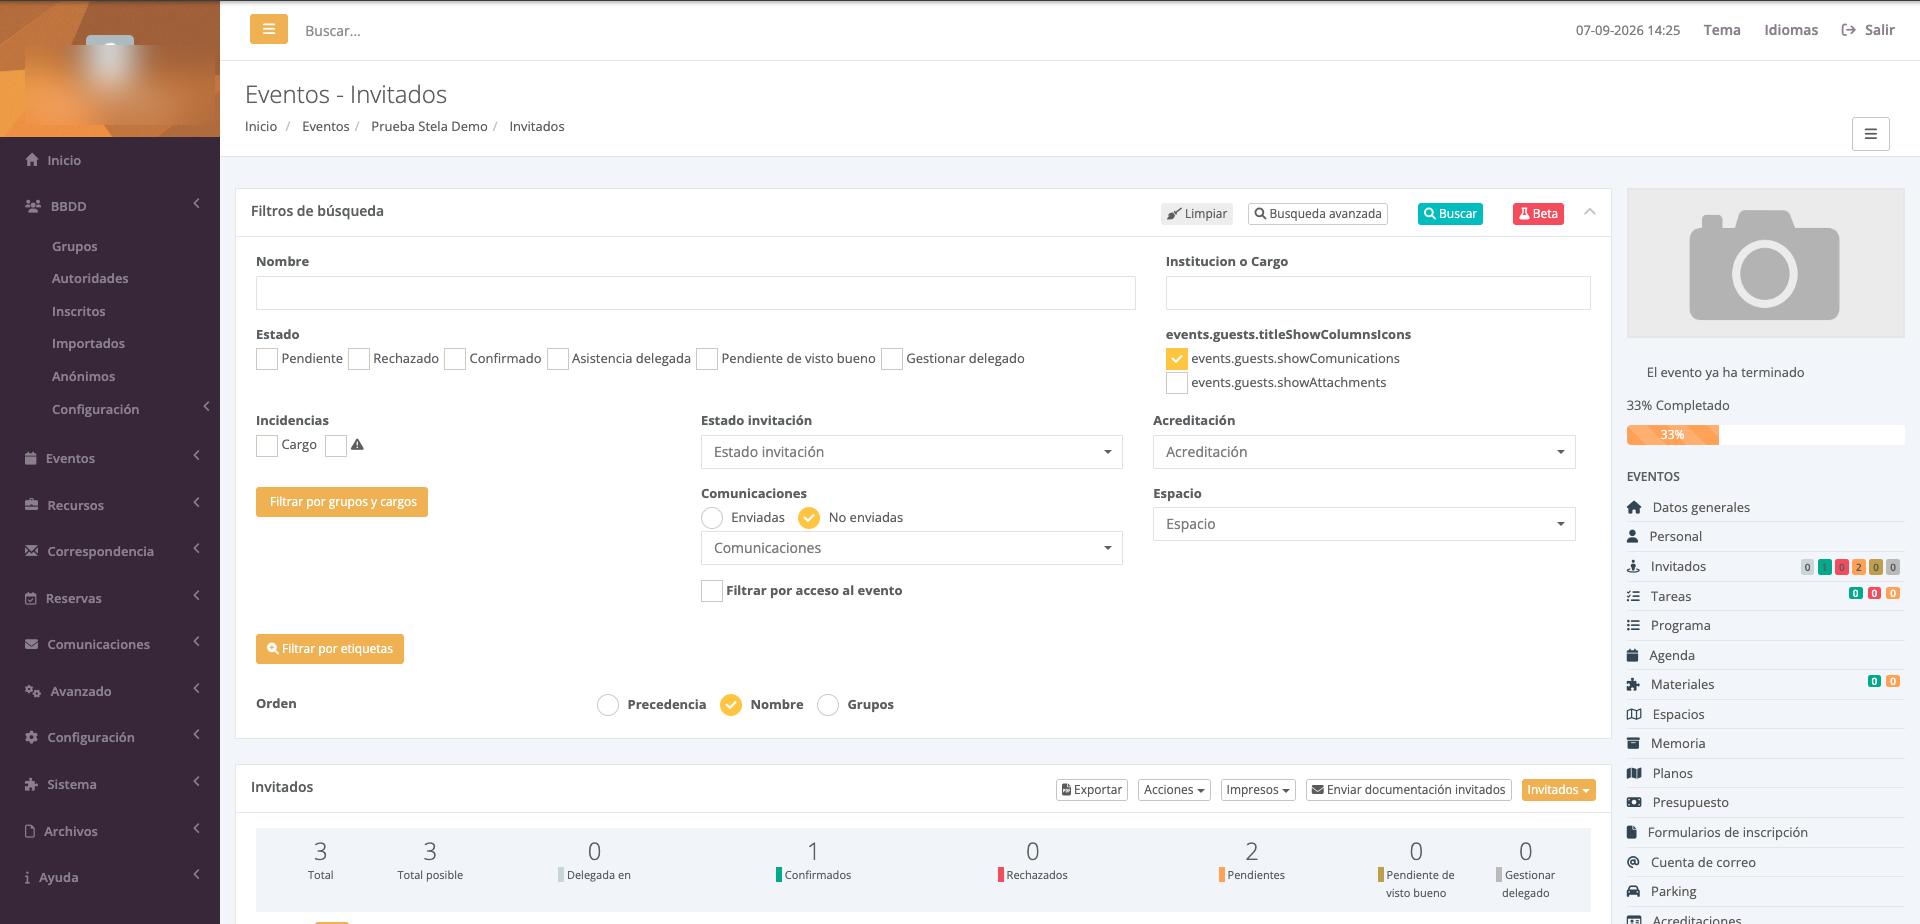Screen dimensions: 1920x924
Task: Open the Espacio dropdown
Action: point(1364,524)
